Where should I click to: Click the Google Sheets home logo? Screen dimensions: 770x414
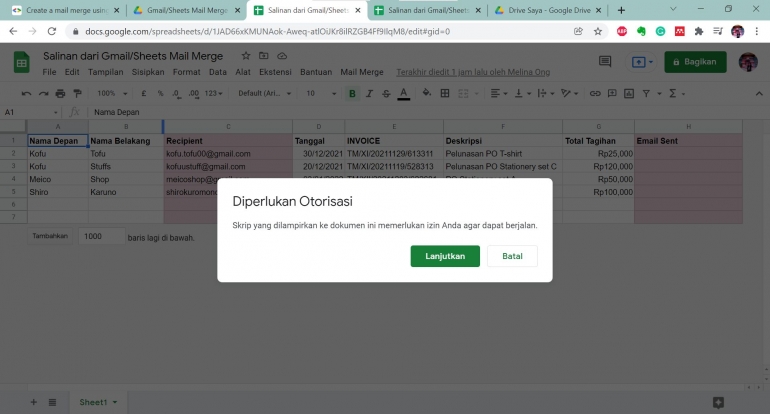click(21, 62)
